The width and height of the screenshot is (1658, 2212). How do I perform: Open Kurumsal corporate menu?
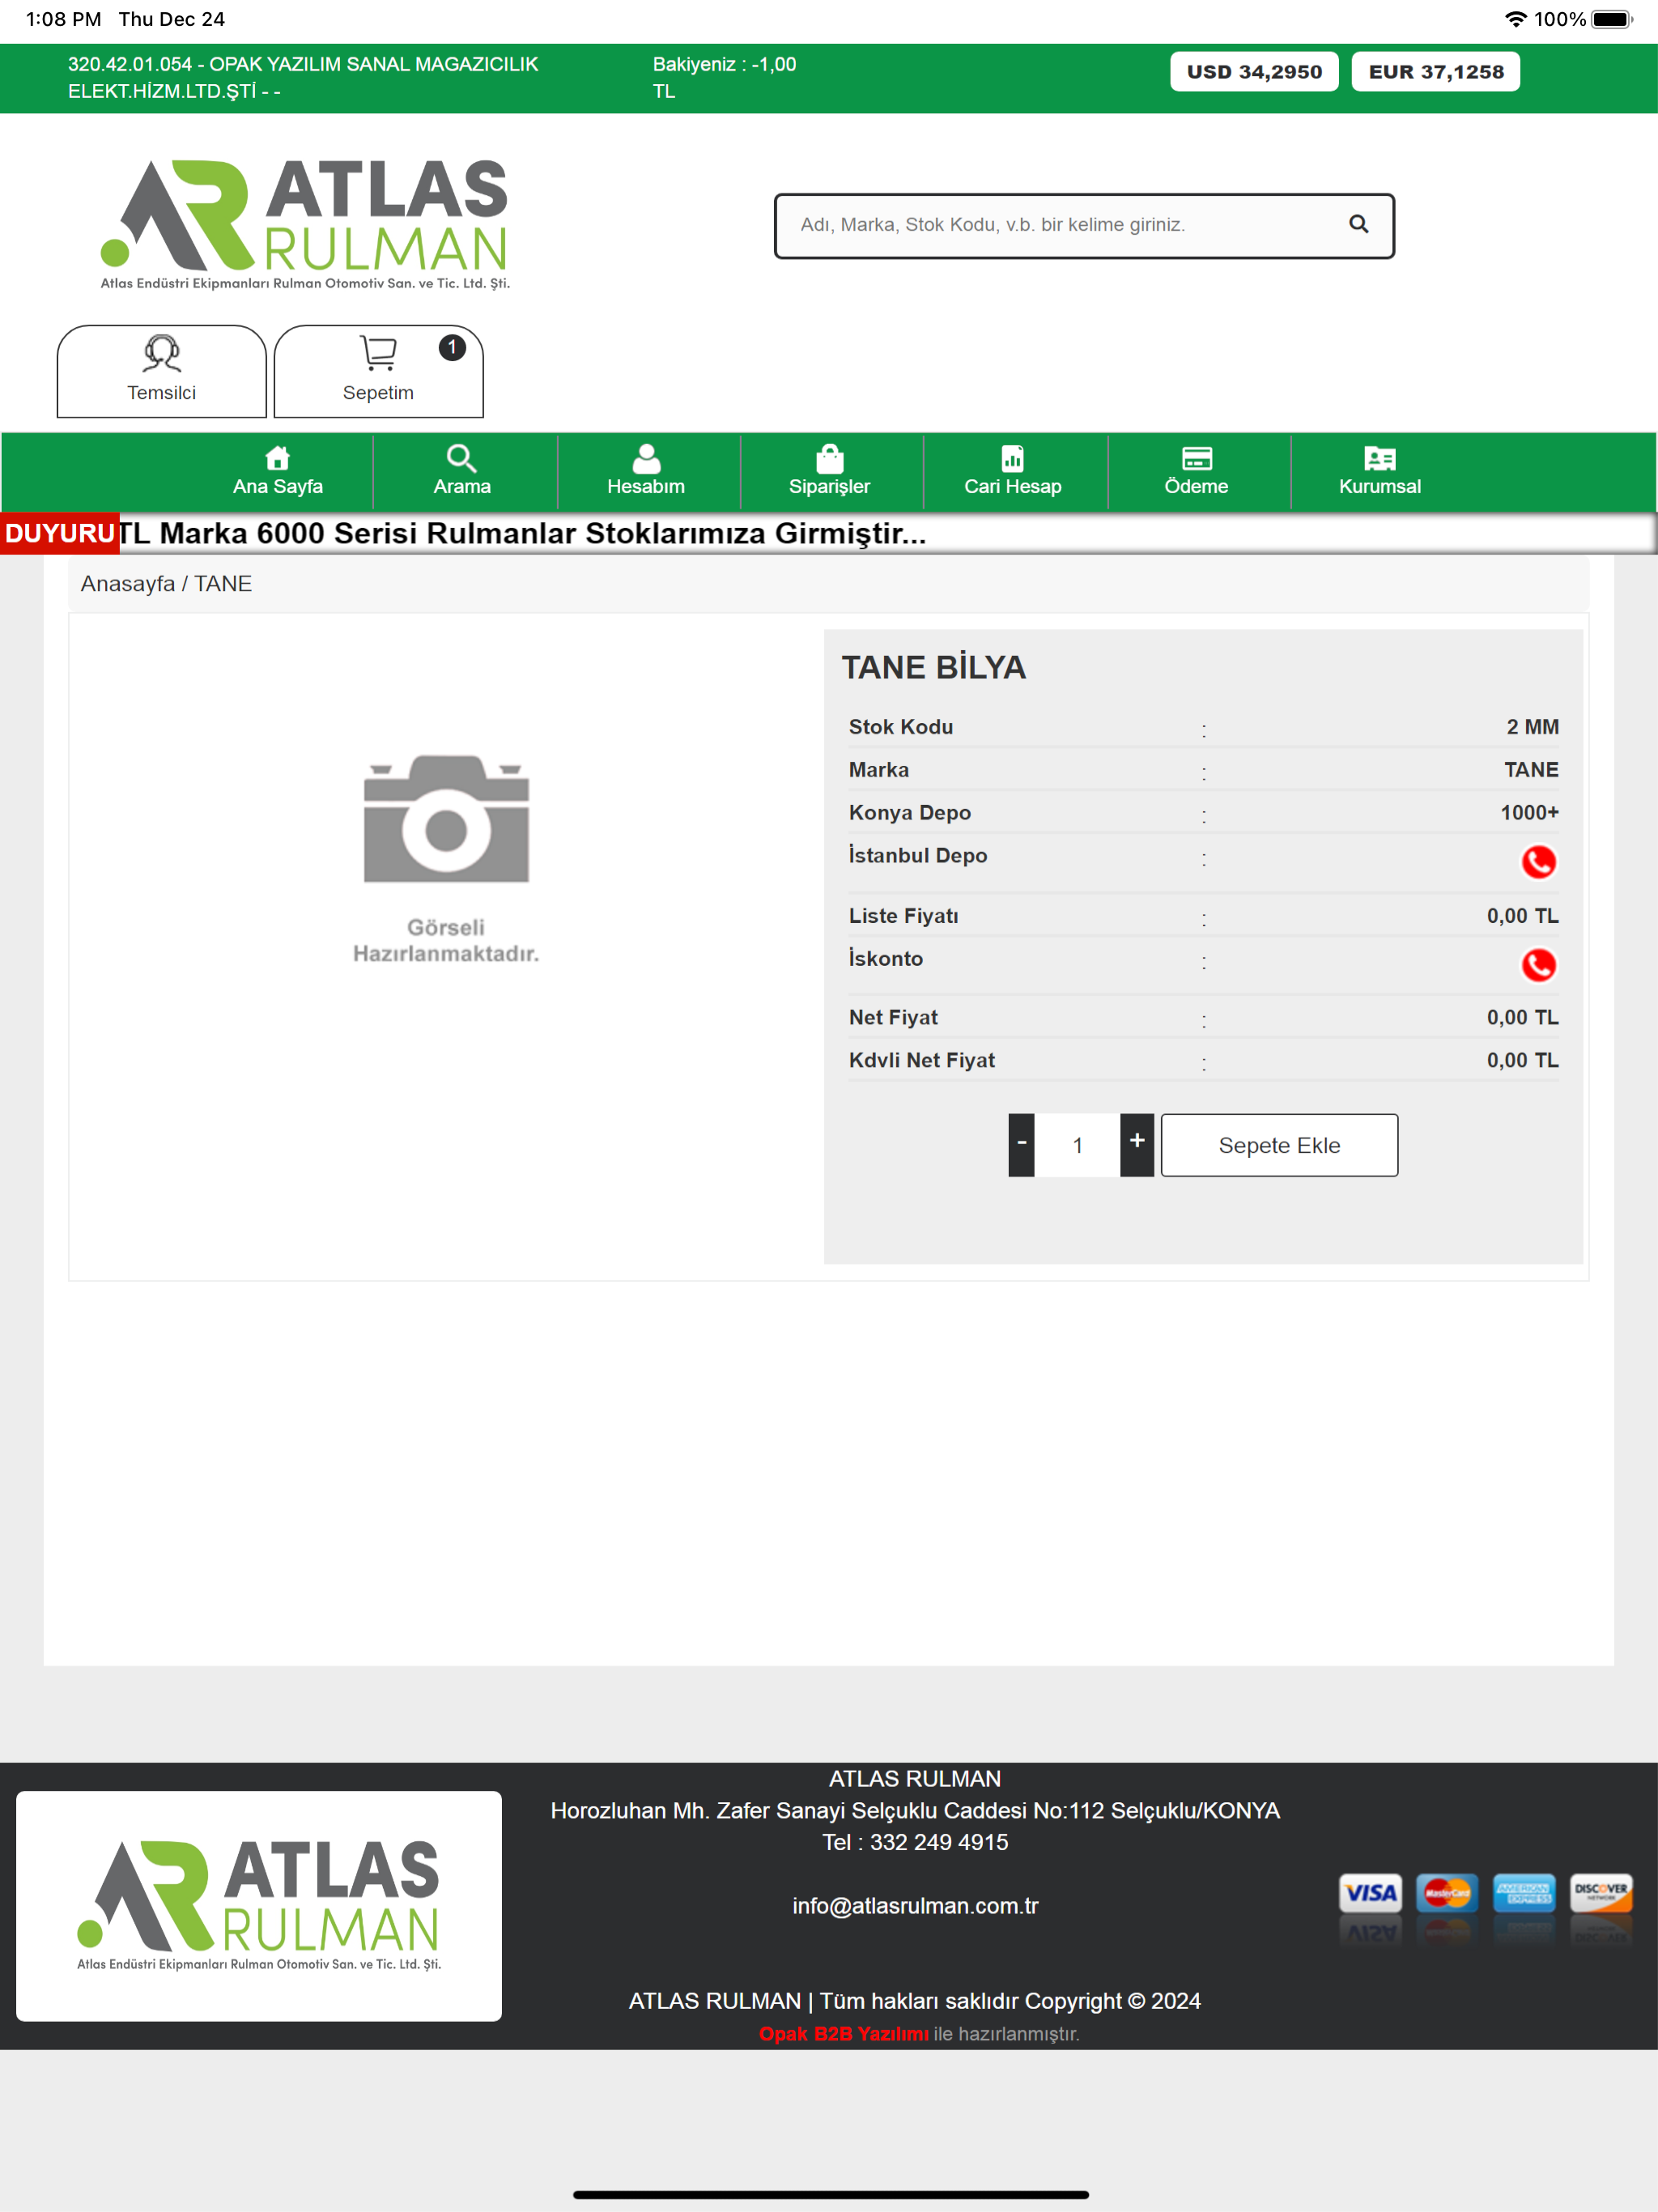click(1380, 472)
